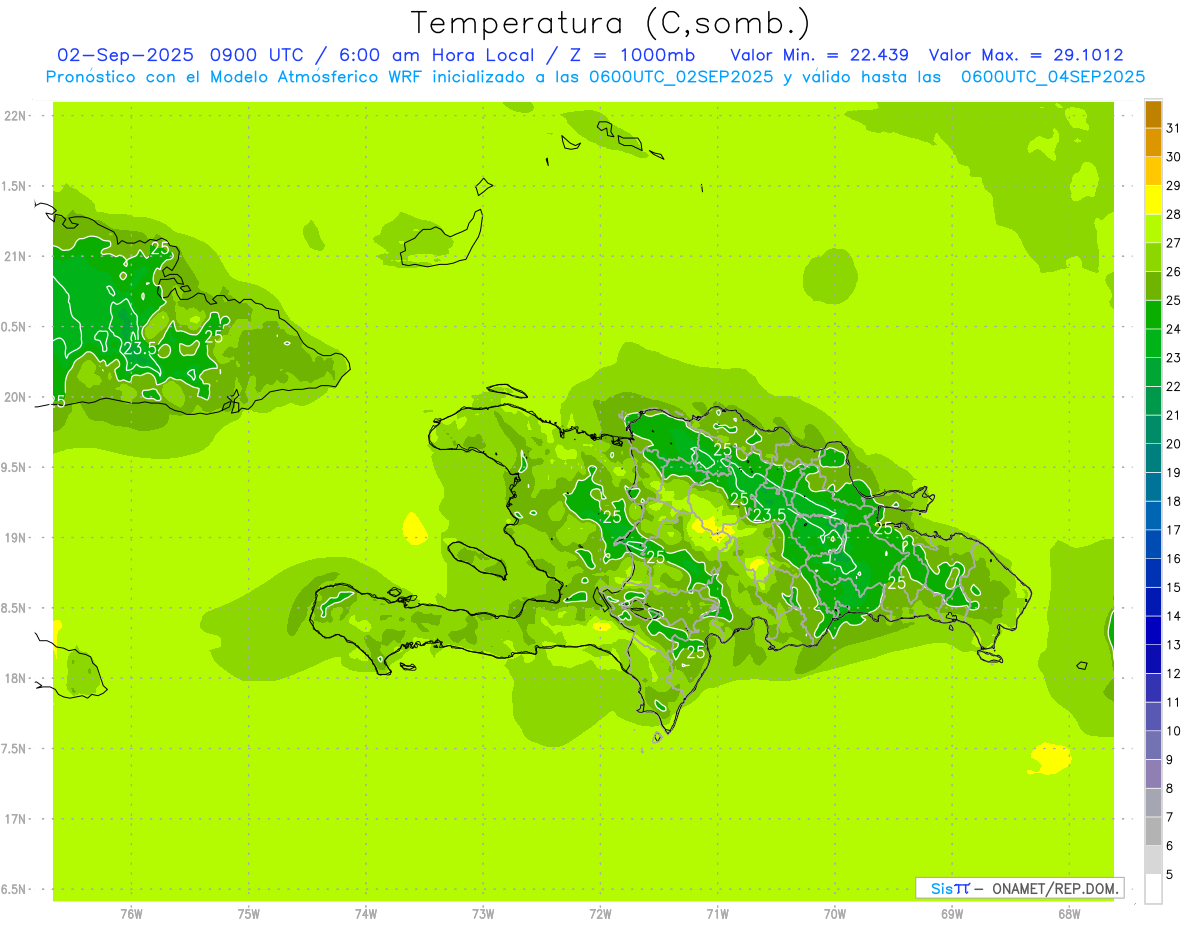The height and width of the screenshot is (927, 1200).
Task: Click longitude axis label 76W
Action: (131, 913)
